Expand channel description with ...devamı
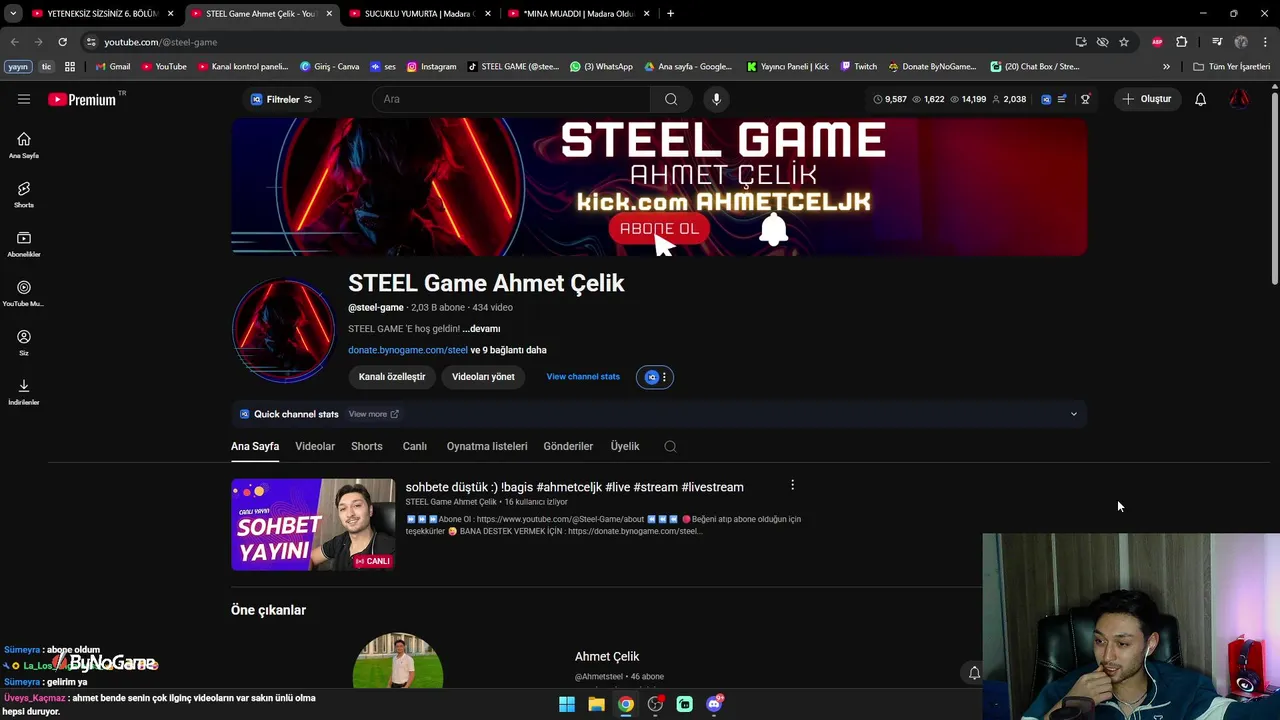This screenshot has height=720, width=1280. point(481,329)
